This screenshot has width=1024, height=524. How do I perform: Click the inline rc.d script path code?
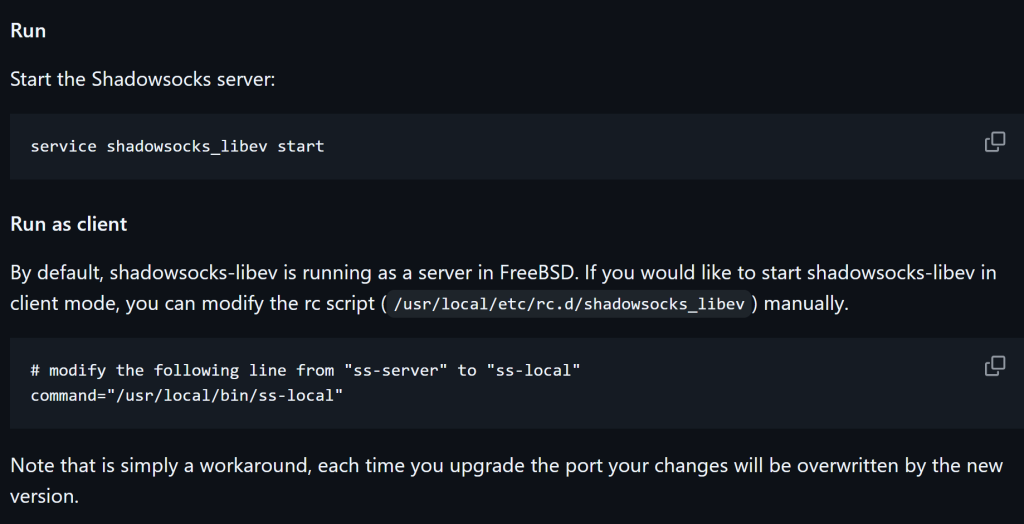tap(567, 304)
